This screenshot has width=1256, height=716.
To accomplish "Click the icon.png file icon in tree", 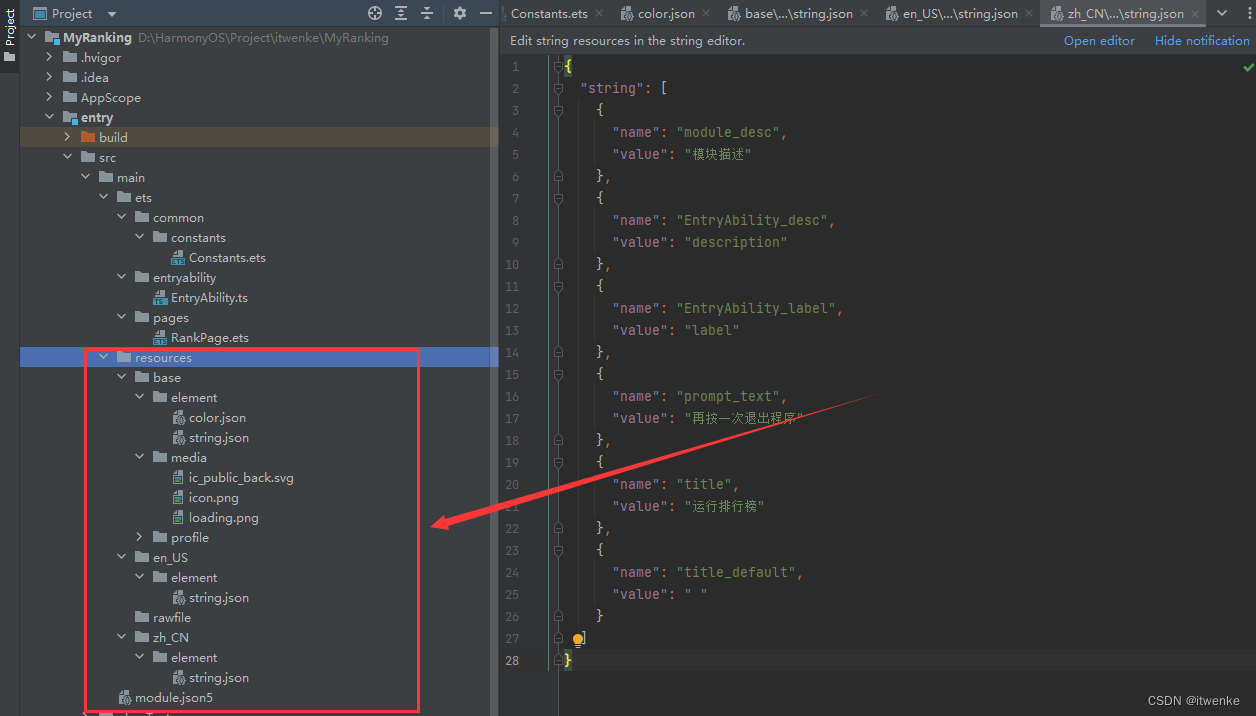I will (178, 498).
